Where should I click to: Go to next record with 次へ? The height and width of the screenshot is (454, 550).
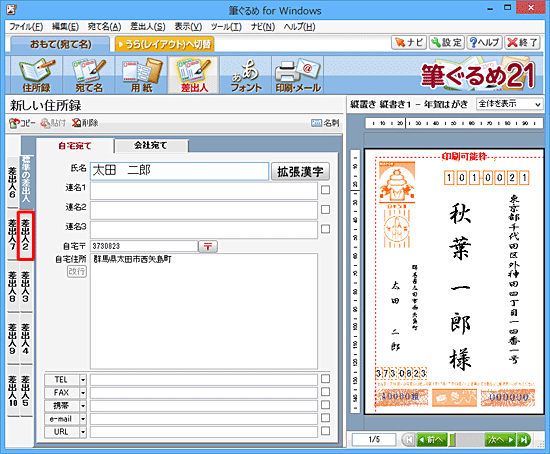[x=501, y=439]
